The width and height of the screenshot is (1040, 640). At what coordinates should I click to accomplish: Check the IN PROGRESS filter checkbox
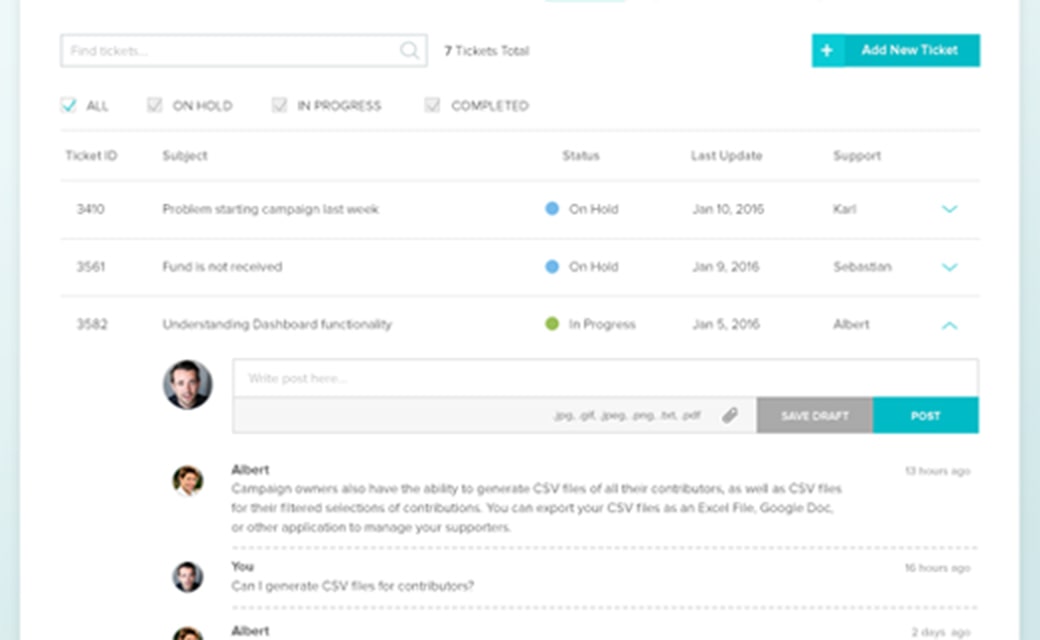click(280, 105)
